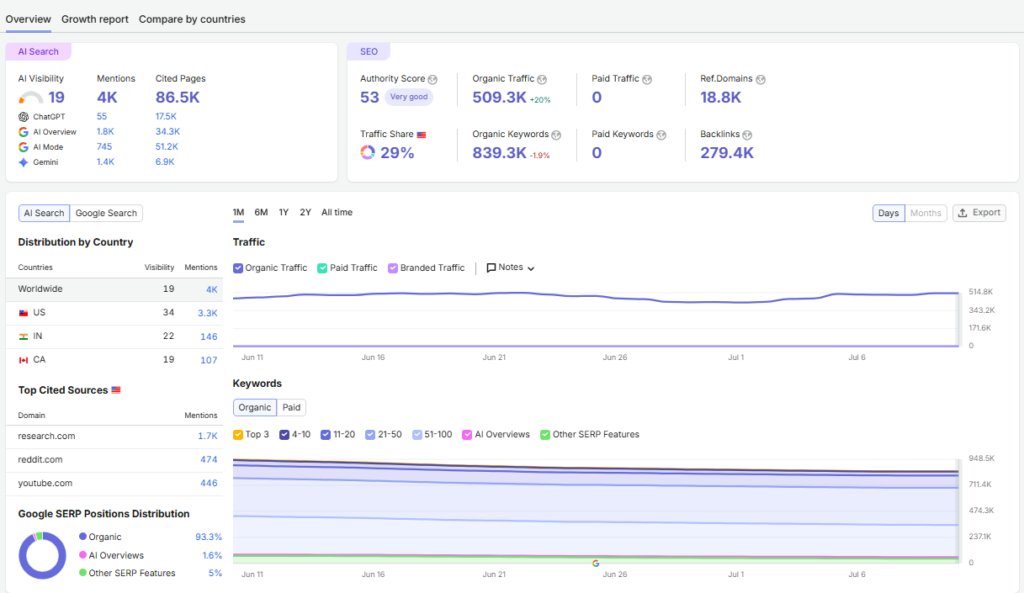
Task: Select the 1Y time range
Action: click(x=283, y=212)
